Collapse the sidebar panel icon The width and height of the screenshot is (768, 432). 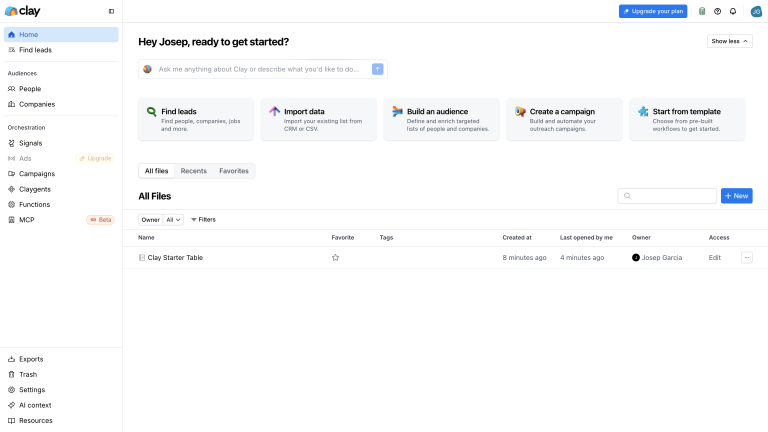click(111, 11)
